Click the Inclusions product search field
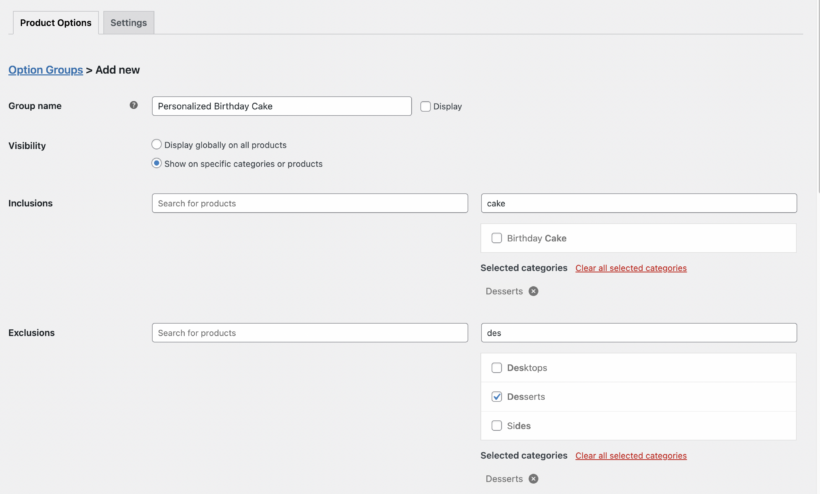820x494 pixels. tap(309, 203)
